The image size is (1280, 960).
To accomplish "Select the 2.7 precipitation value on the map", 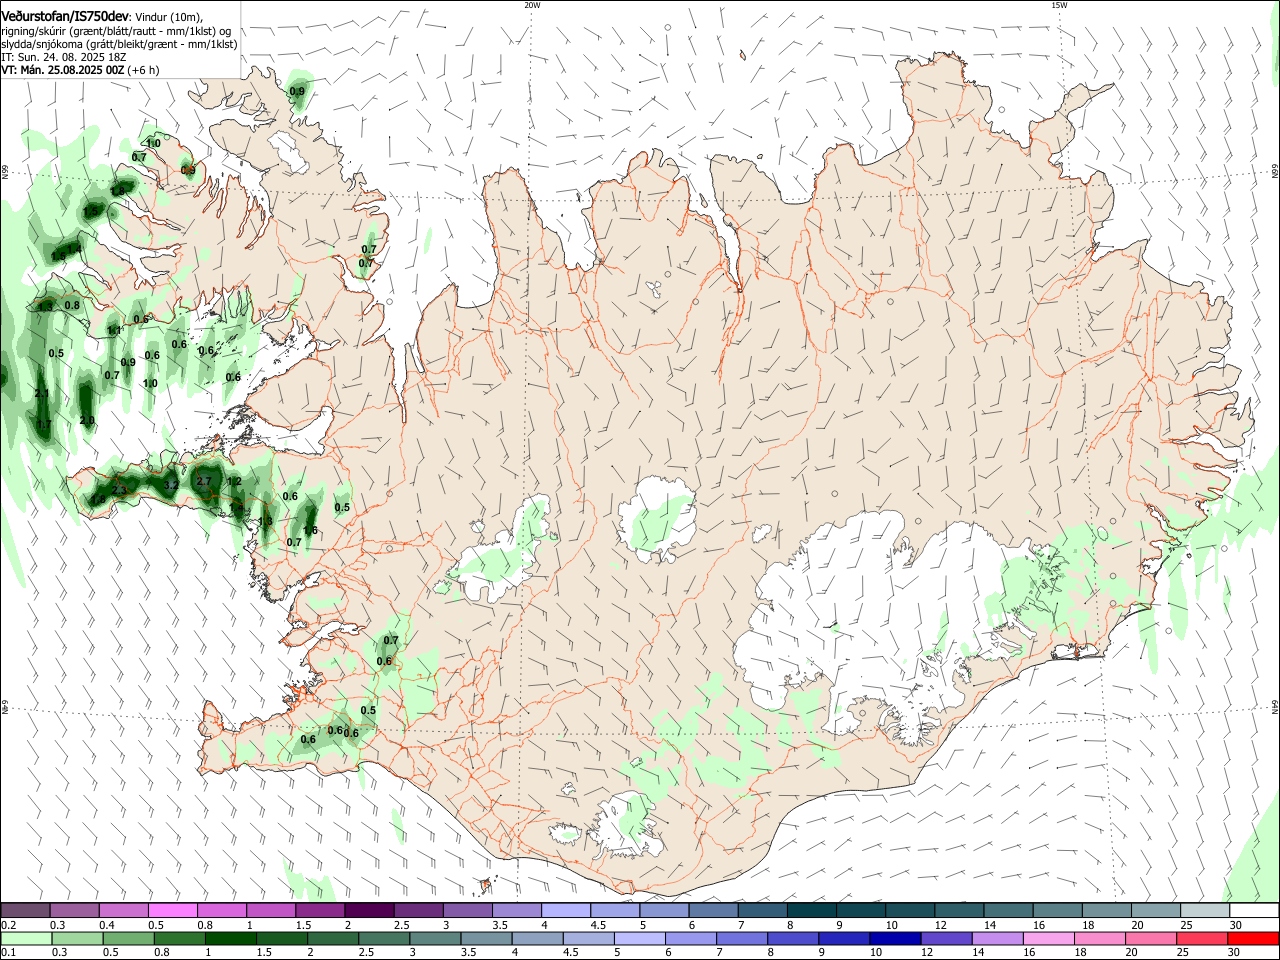I will 204,481.
